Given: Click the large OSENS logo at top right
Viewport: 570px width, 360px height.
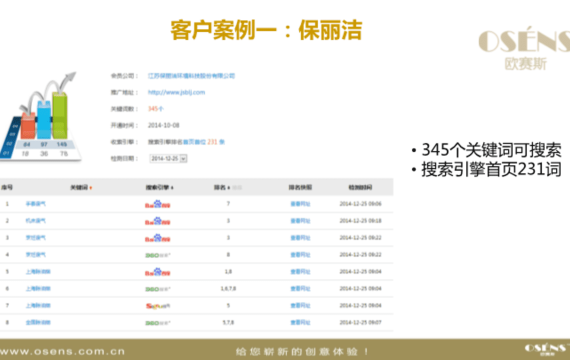Looking at the screenshot, I should coord(524,48).
